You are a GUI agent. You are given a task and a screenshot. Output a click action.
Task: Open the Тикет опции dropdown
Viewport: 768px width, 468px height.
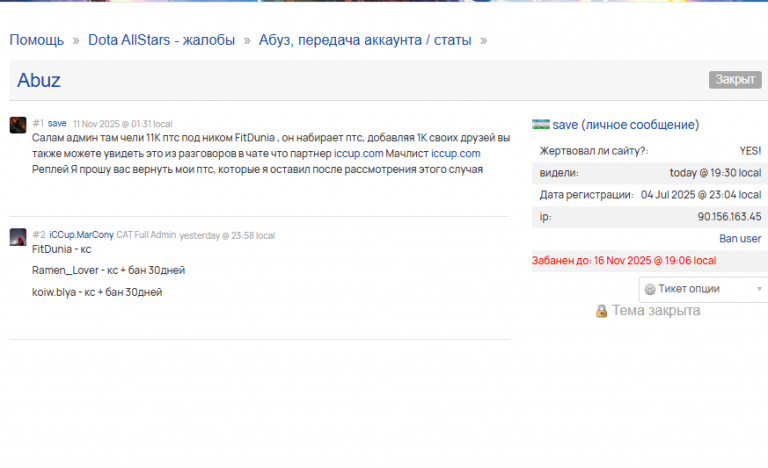tap(703, 289)
